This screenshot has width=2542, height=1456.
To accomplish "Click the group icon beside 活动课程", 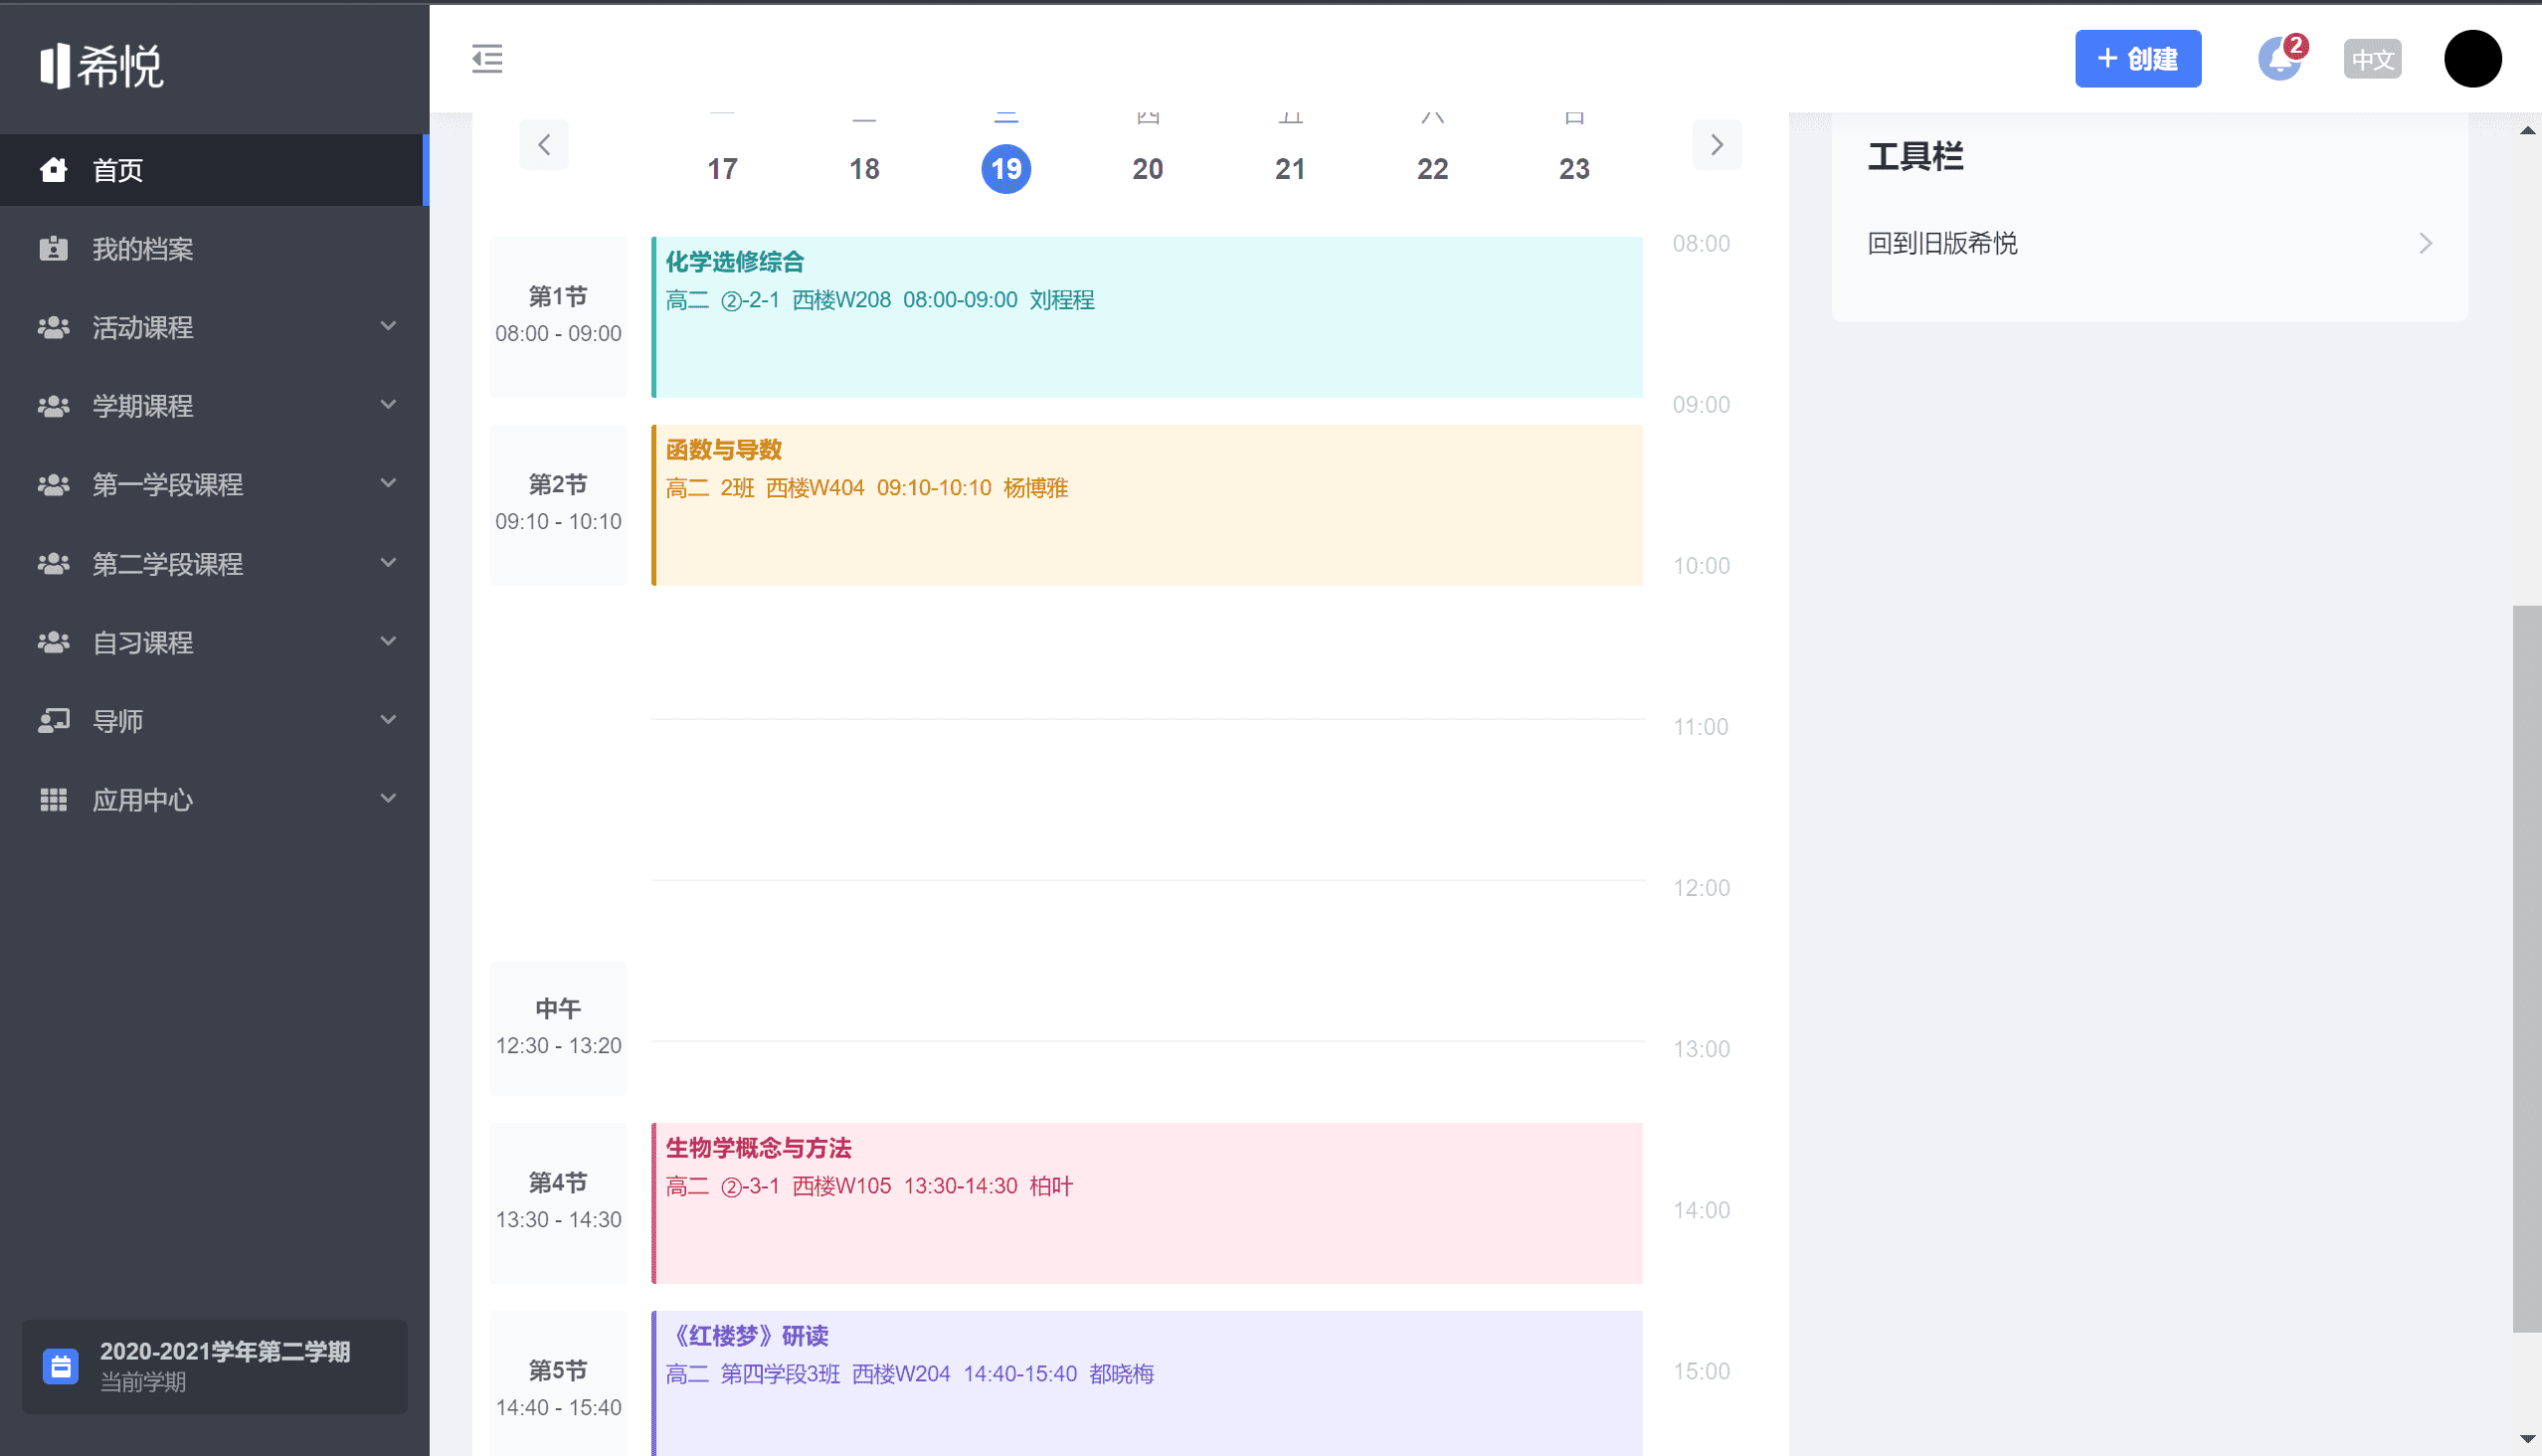I will [x=54, y=327].
